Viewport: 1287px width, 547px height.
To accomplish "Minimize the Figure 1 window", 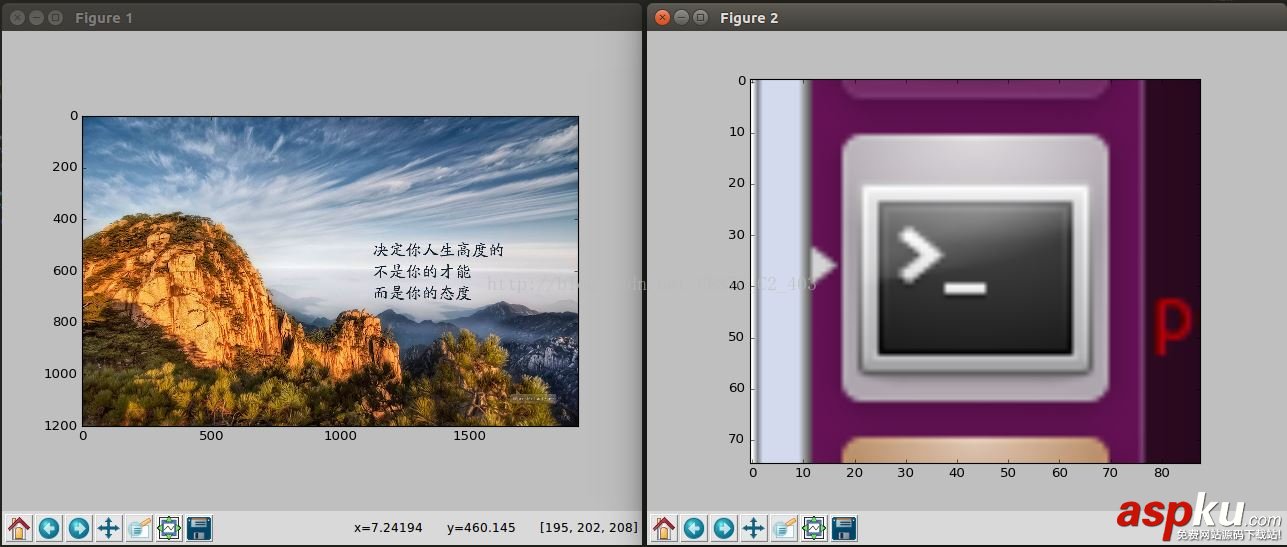I will (x=36, y=18).
